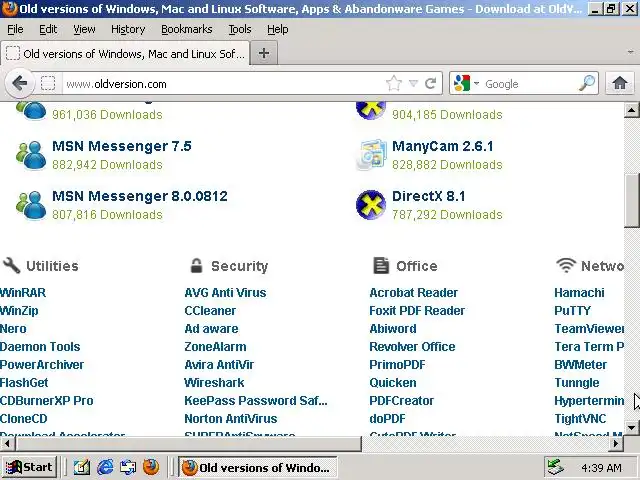Click the horizontal scrollbar thumb
This screenshot has width=640, height=480.
(188, 443)
